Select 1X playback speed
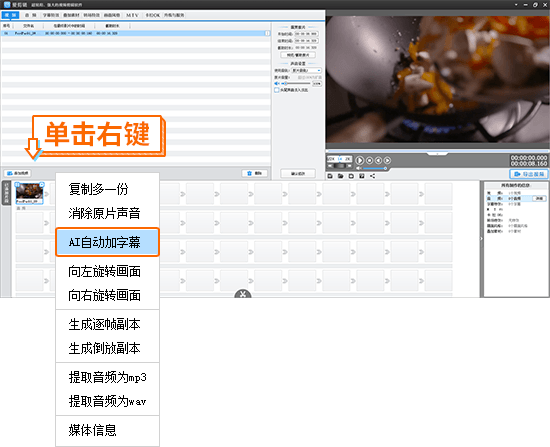 tap(339, 159)
